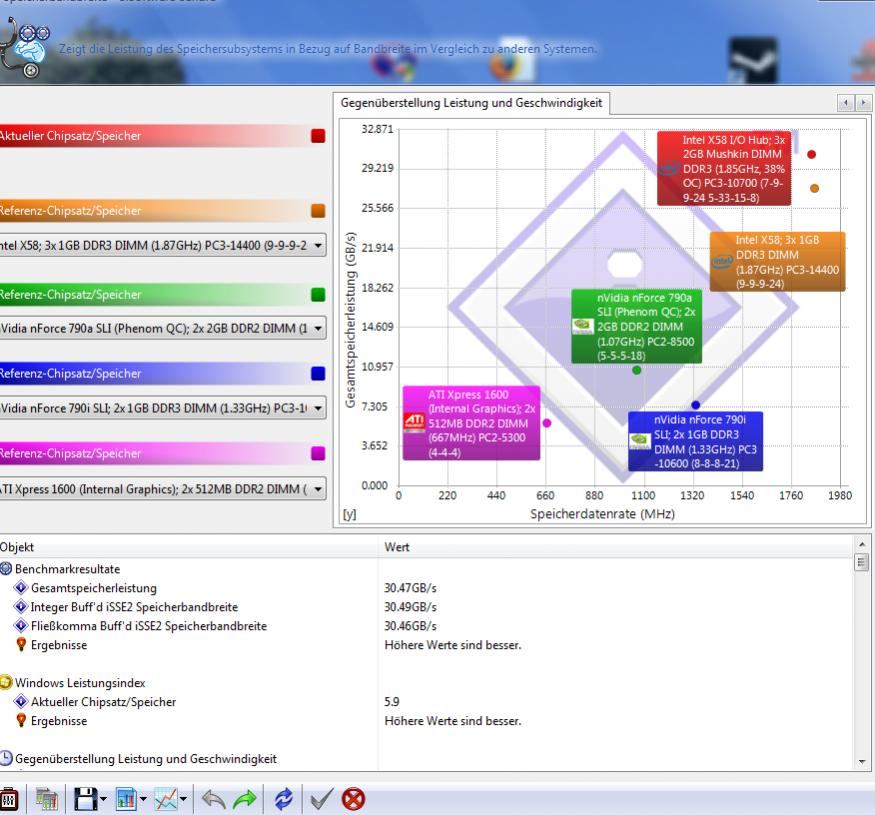This screenshot has height=815, width=875.
Task: Open the options icon in bottom toolbar
Action: click(x=8, y=799)
